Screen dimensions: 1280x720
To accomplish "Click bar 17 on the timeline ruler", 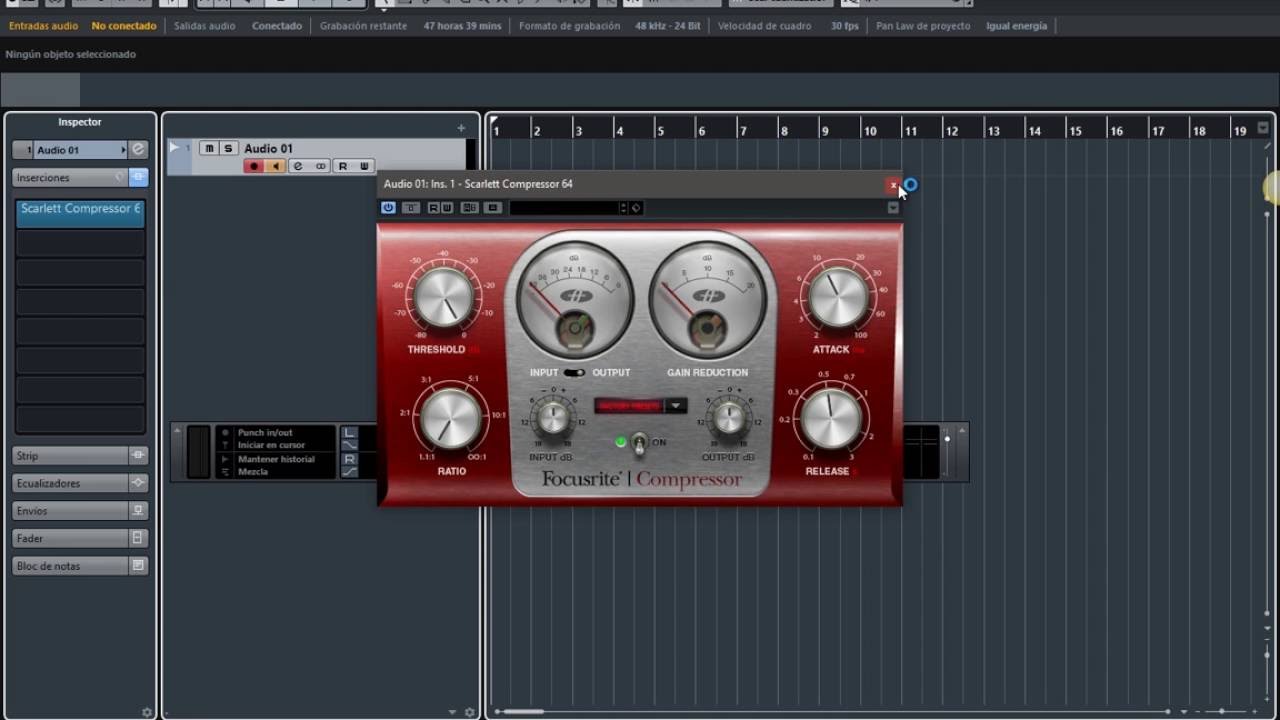I will click(1157, 131).
